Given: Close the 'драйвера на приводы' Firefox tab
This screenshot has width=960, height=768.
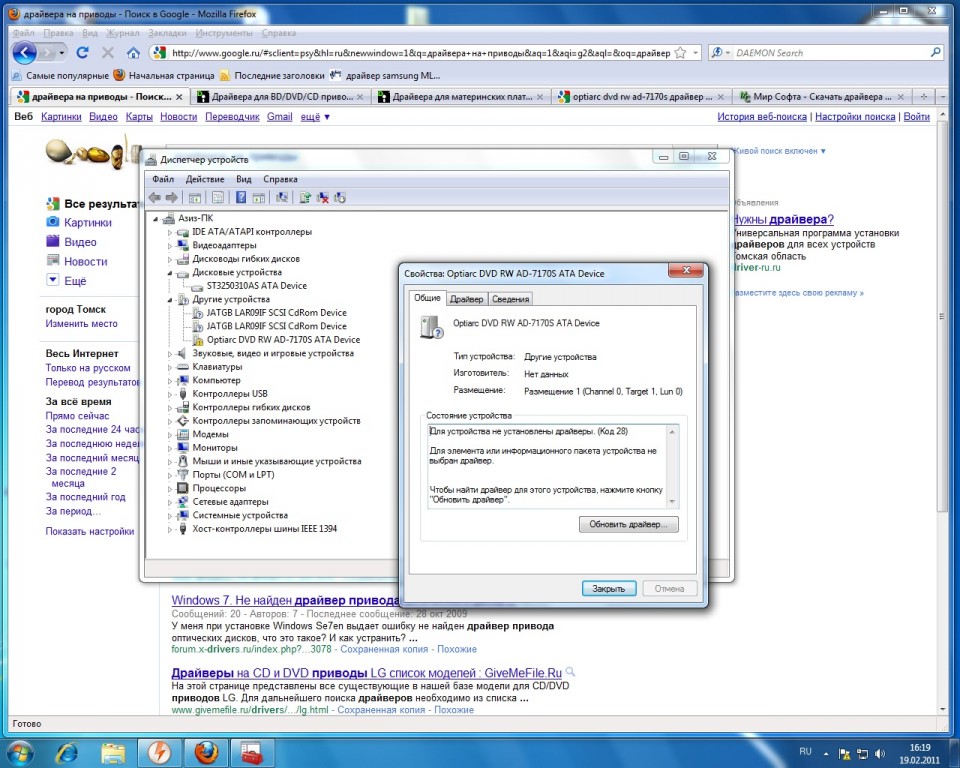Looking at the screenshot, I should (179, 97).
